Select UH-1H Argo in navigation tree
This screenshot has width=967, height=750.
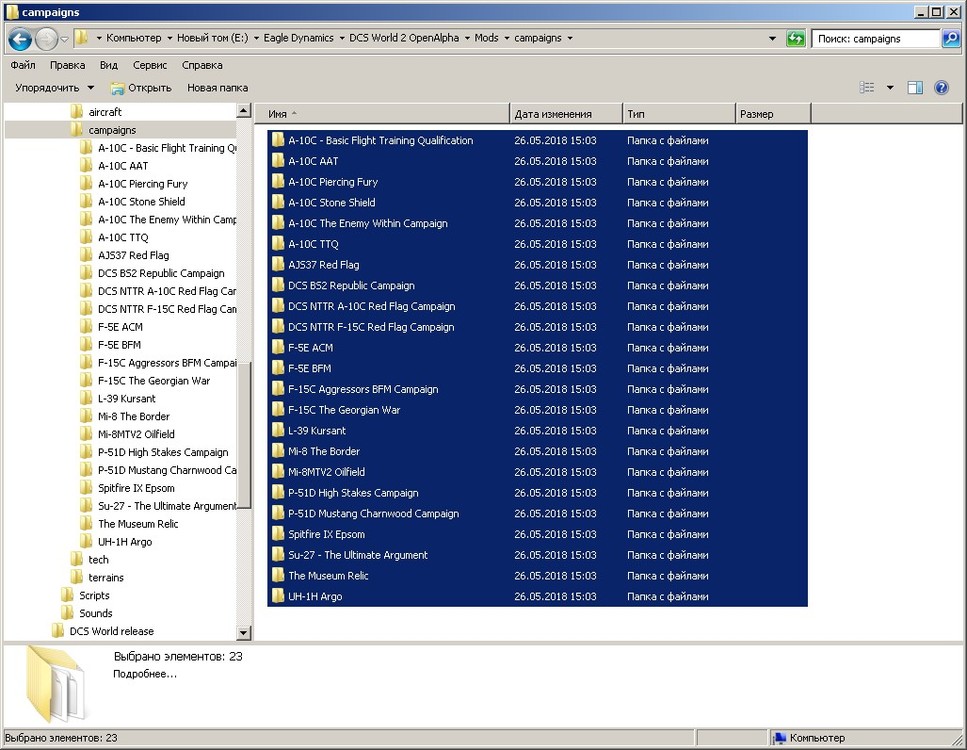click(125, 542)
